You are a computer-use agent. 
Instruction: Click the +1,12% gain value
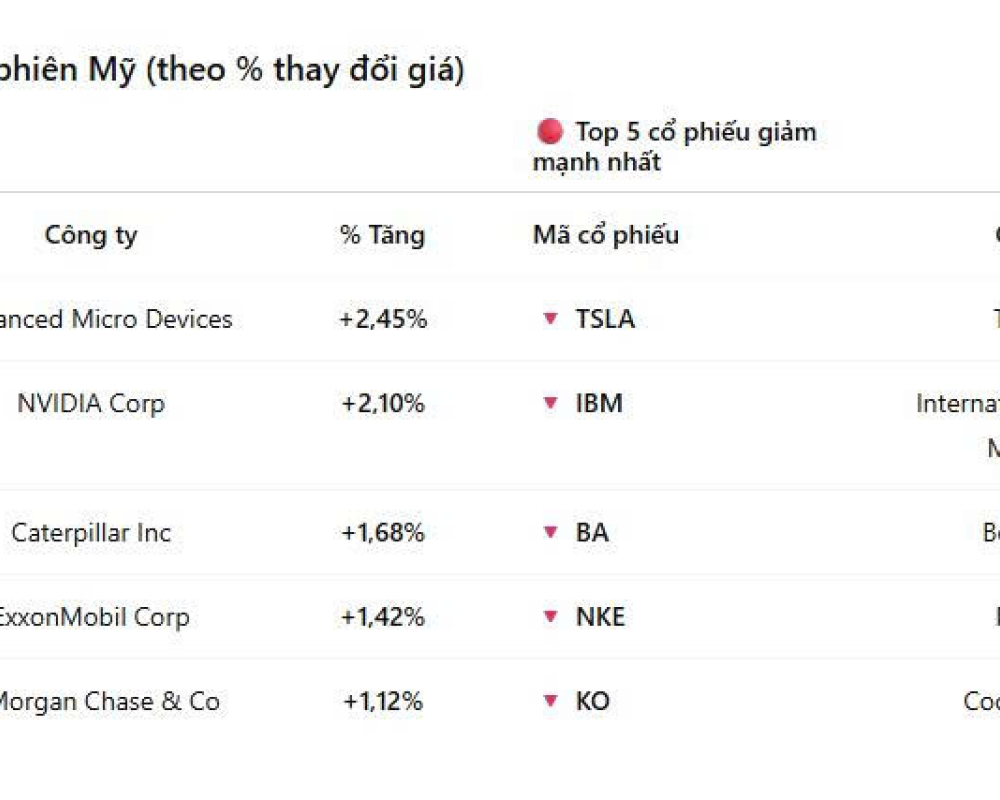click(x=383, y=701)
